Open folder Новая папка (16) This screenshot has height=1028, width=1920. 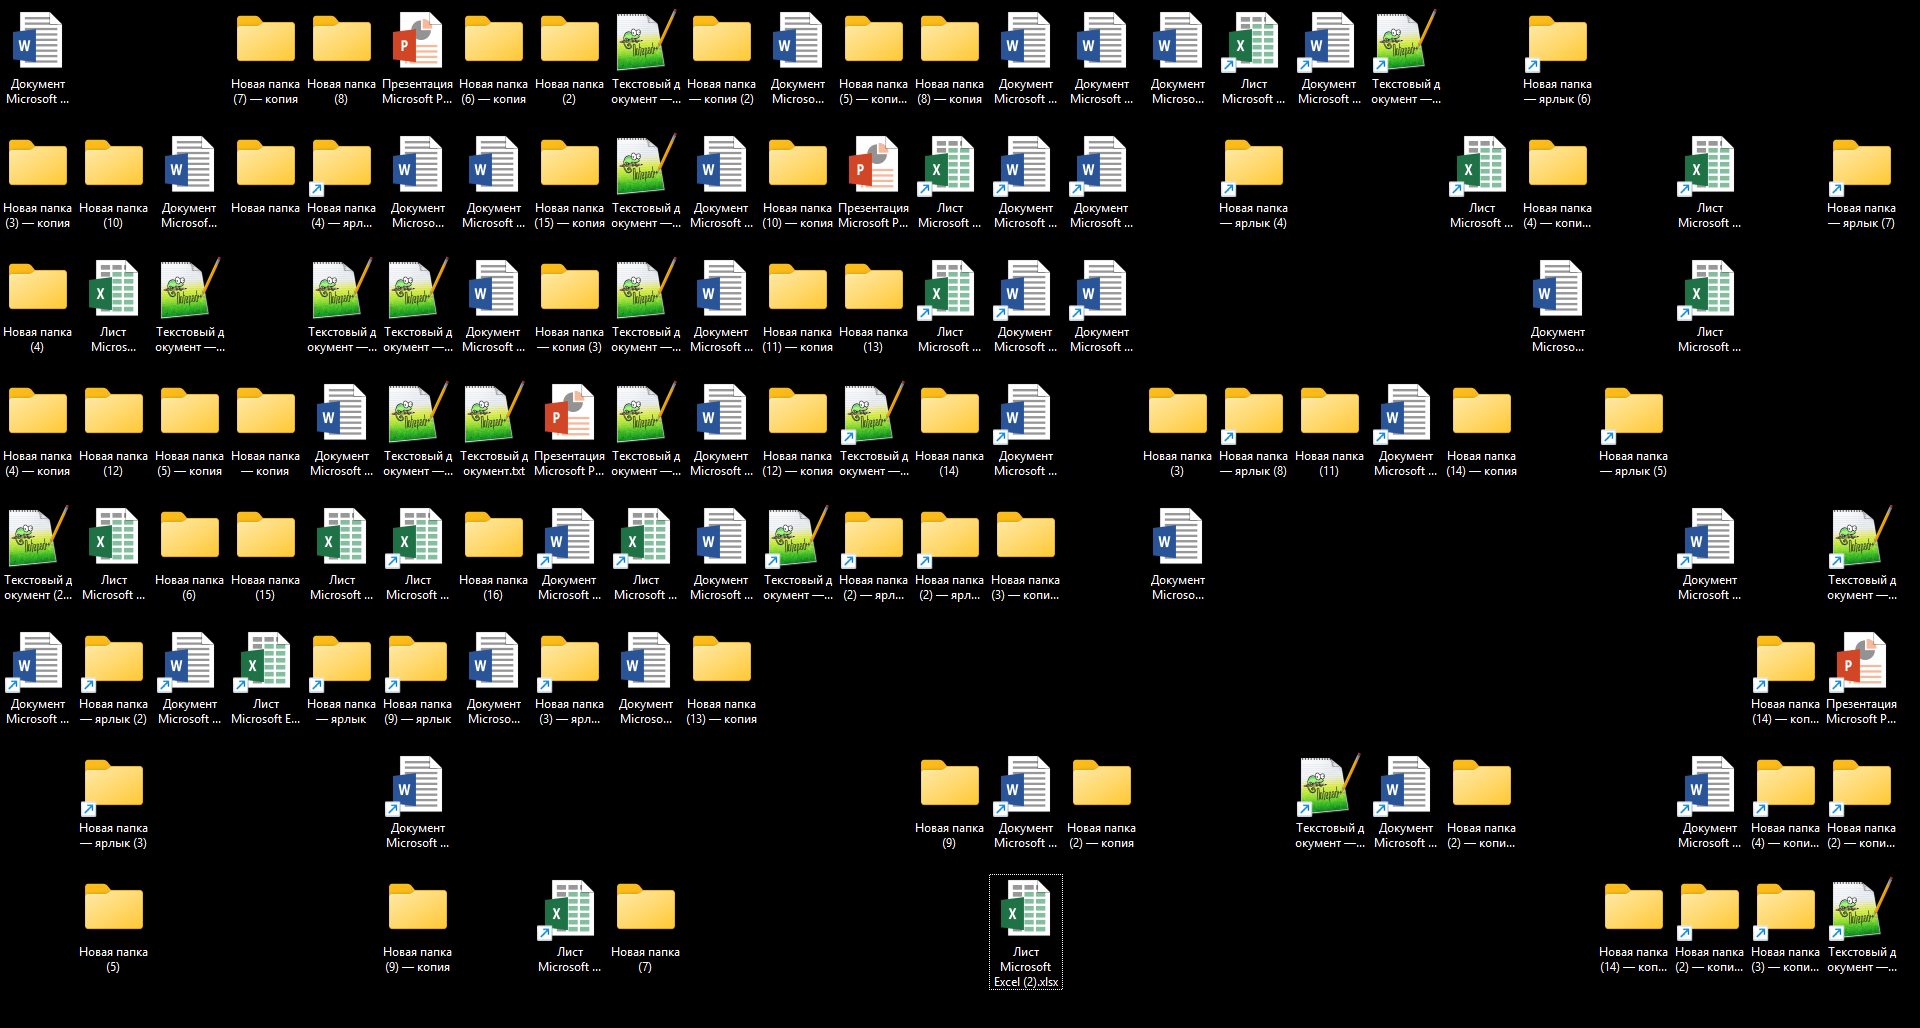(x=493, y=536)
